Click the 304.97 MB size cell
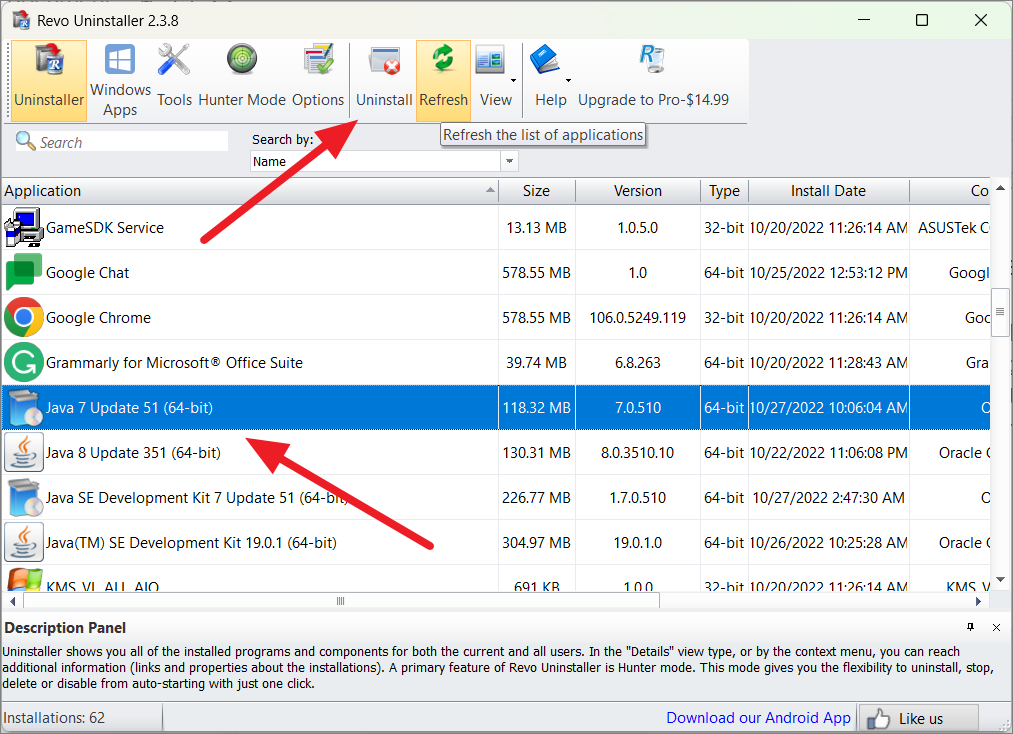 coord(536,543)
